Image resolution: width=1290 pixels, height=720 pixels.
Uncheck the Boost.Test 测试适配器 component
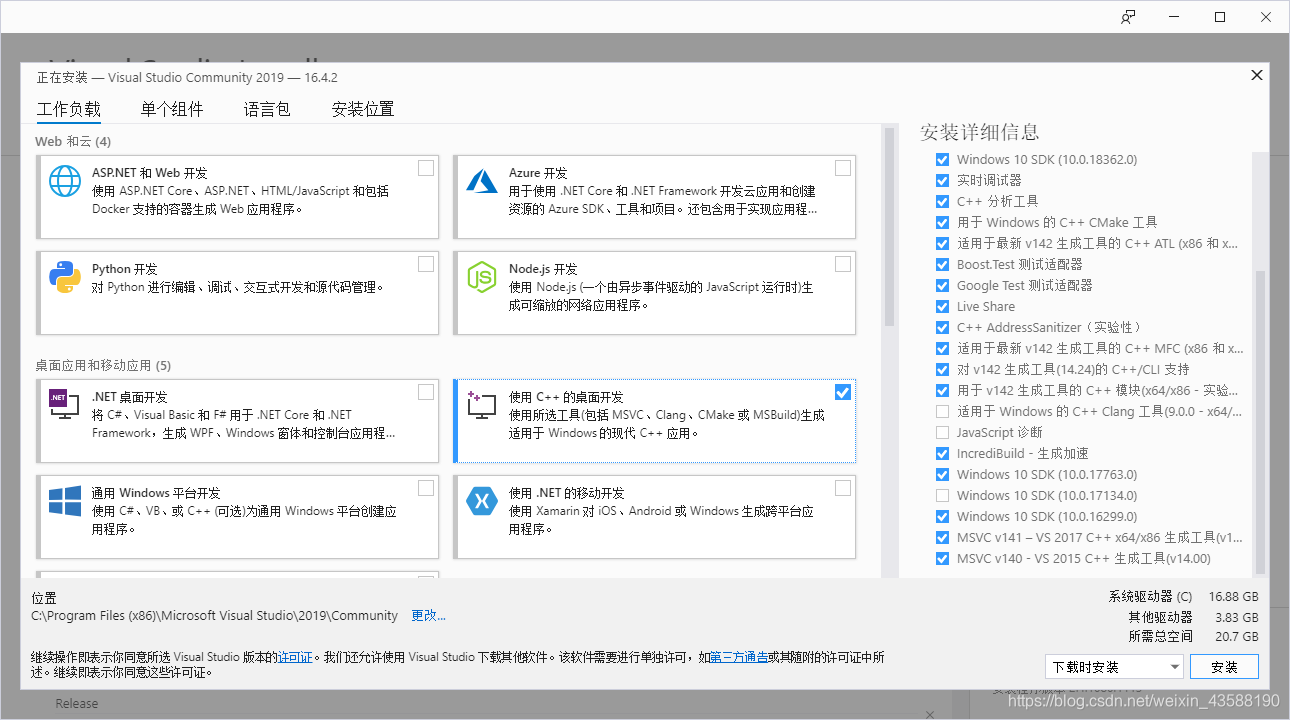(942, 265)
